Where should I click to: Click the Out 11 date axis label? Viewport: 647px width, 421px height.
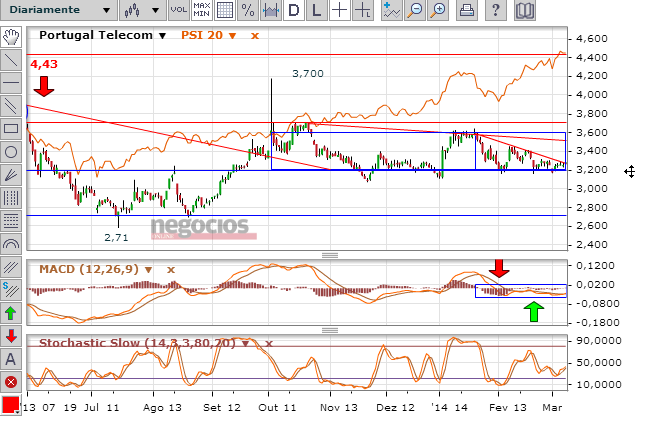277,408
